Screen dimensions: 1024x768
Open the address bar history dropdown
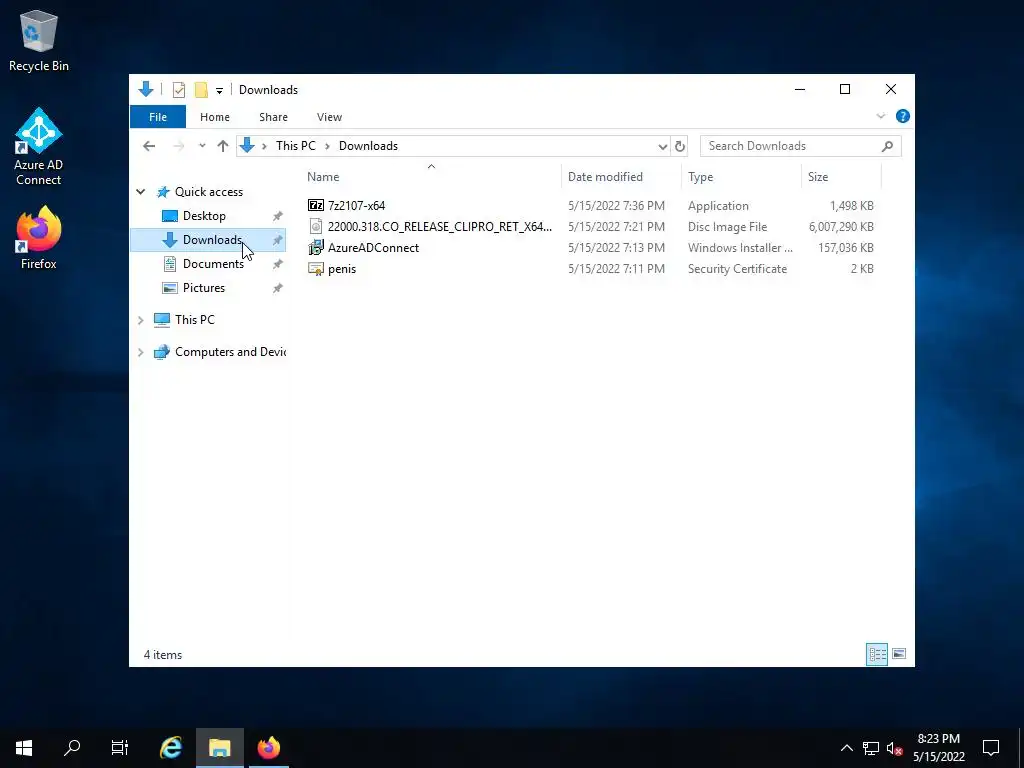point(662,146)
